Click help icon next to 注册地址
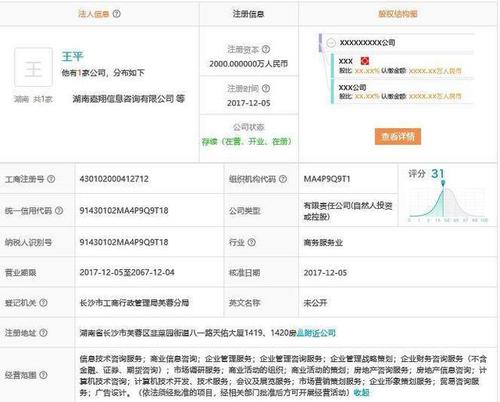The image size is (500, 402). tap(43, 333)
